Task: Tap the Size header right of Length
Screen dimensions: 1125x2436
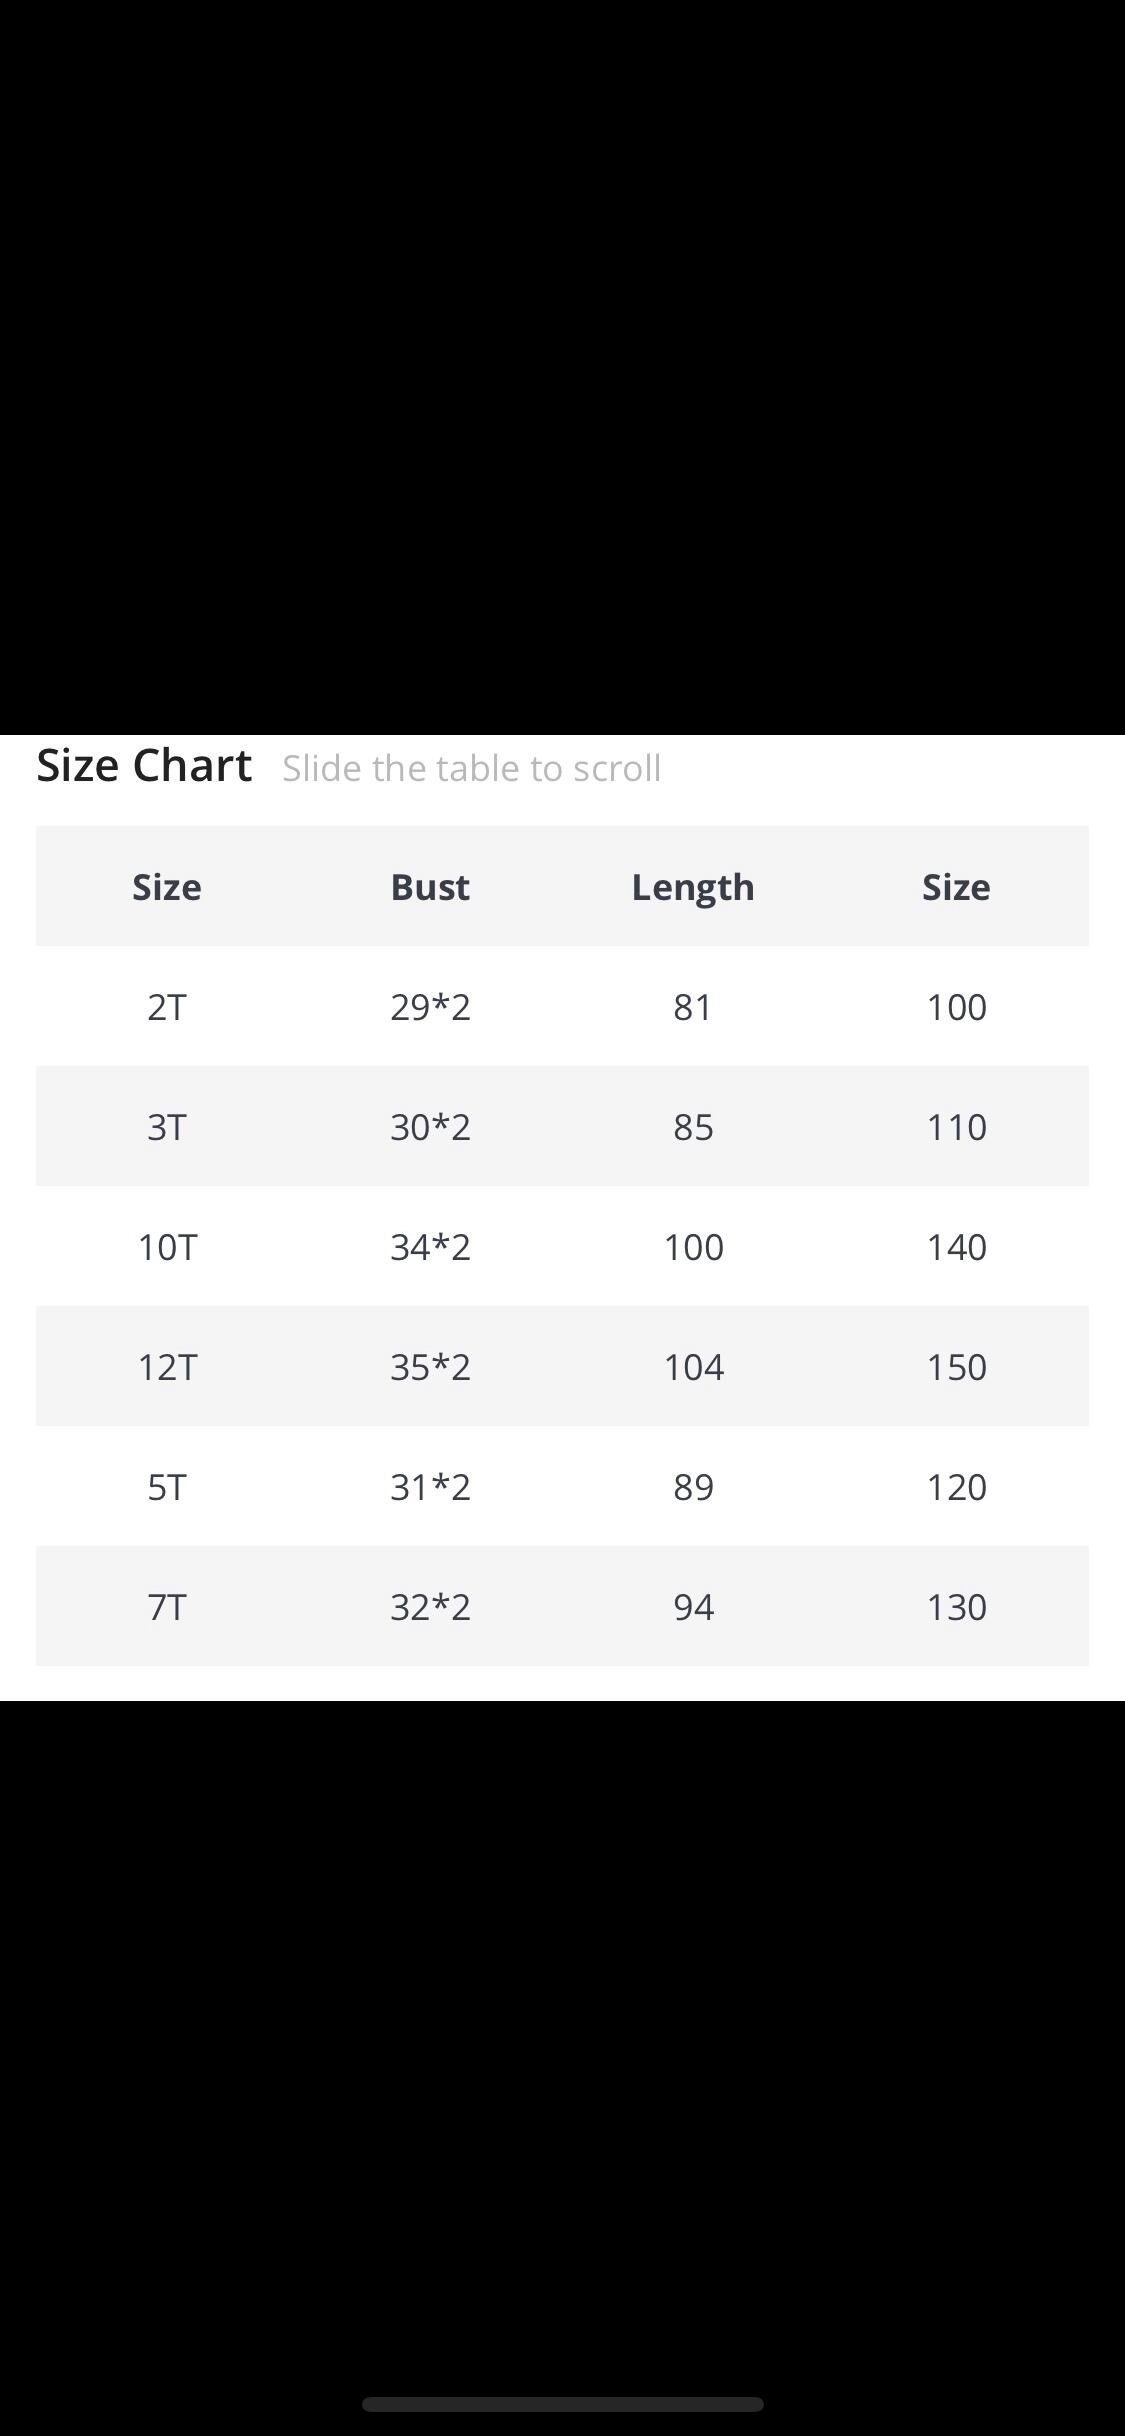Action: tap(956, 887)
